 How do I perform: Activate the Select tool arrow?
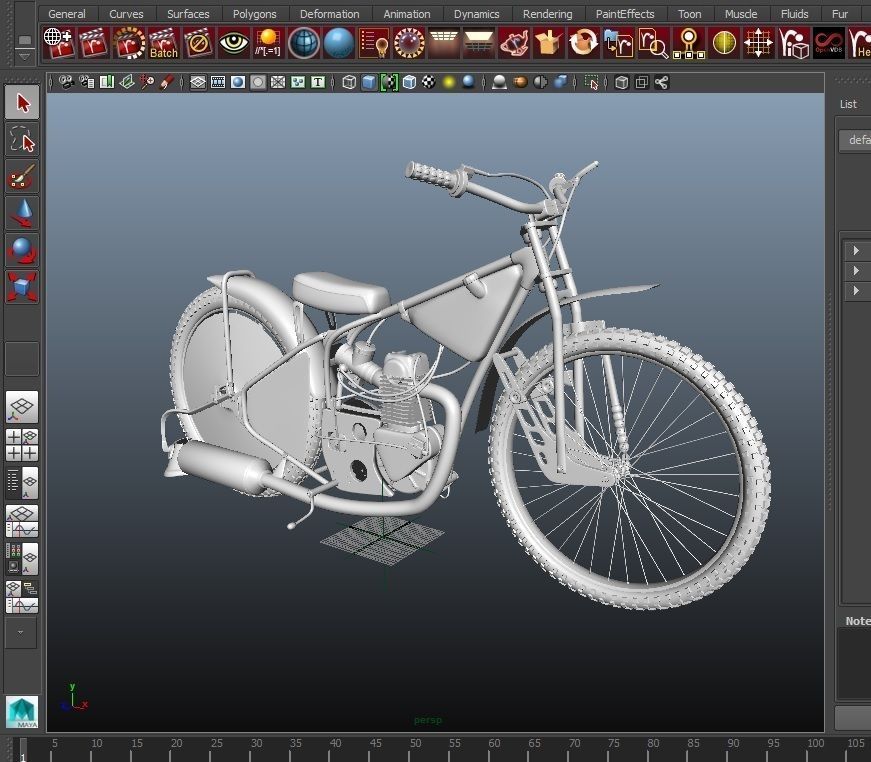click(x=22, y=103)
